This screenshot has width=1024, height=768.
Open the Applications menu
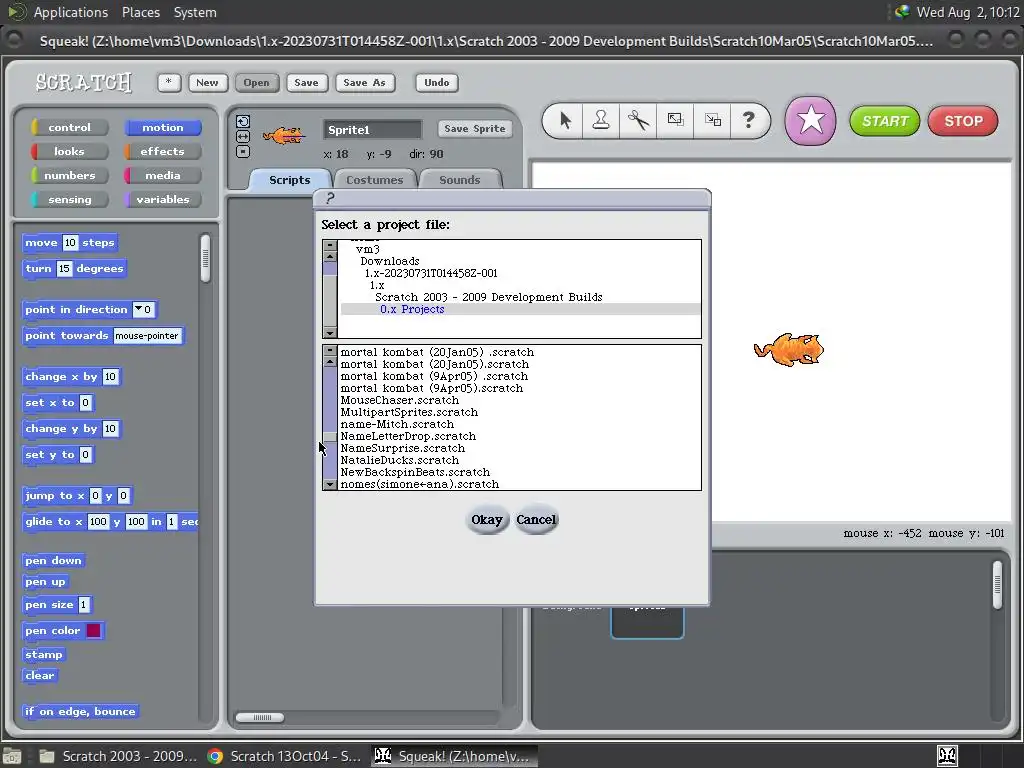click(71, 12)
